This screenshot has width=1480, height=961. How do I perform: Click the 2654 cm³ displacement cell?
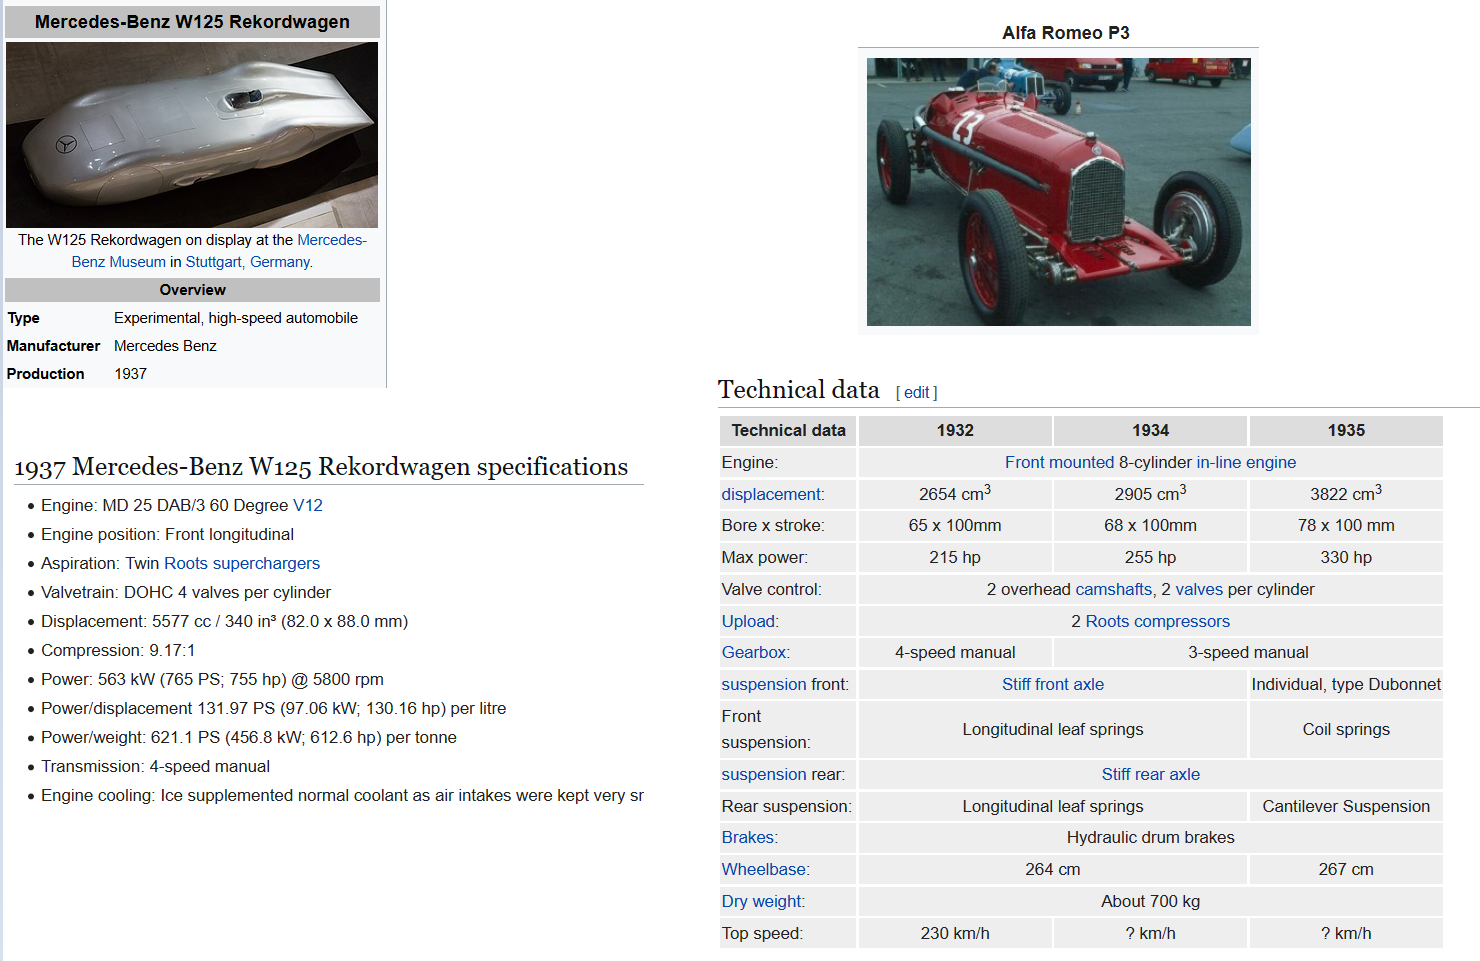955,494
